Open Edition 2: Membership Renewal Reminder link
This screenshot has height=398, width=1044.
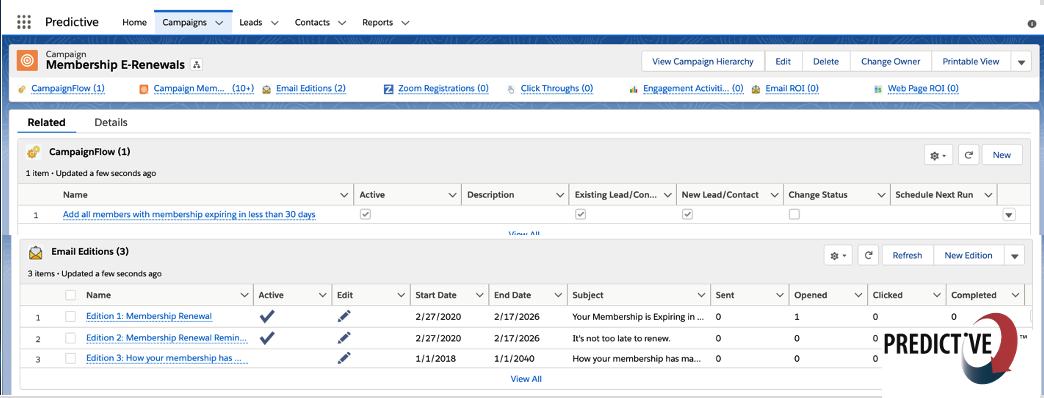click(x=166, y=338)
